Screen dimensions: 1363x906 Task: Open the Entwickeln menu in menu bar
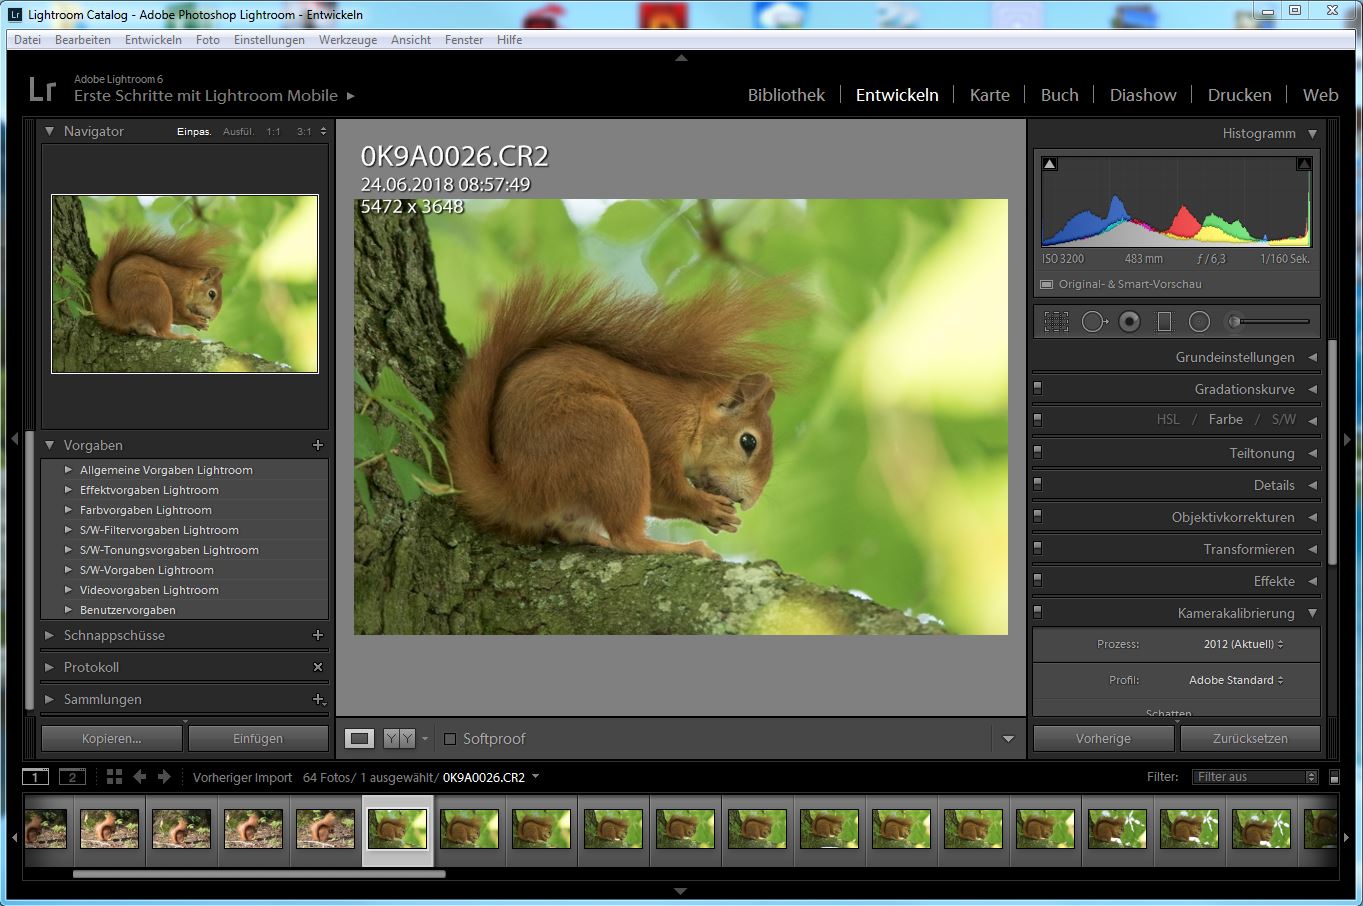pyautogui.click(x=153, y=40)
